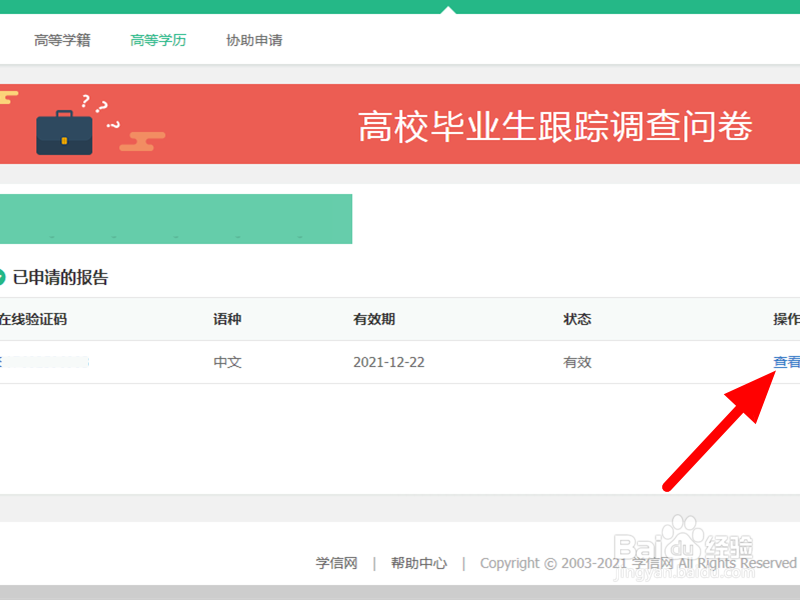The image size is (800, 600).
Task: Open the 帮助中心 help center link
Action: (x=419, y=563)
